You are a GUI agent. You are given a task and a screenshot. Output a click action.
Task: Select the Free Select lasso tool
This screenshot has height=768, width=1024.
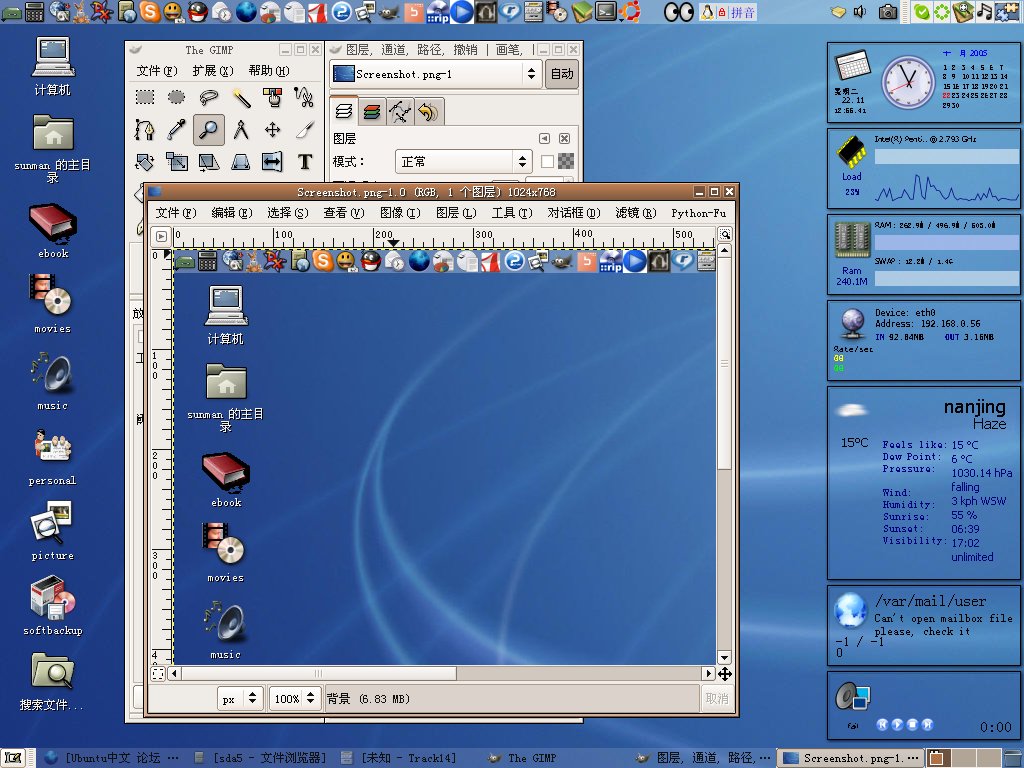(208, 97)
